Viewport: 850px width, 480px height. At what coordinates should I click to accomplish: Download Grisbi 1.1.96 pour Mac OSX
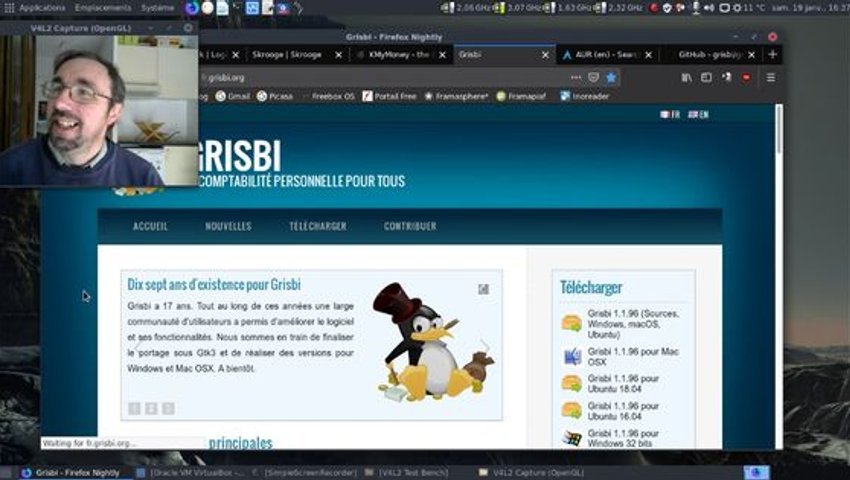(x=633, y=356)
